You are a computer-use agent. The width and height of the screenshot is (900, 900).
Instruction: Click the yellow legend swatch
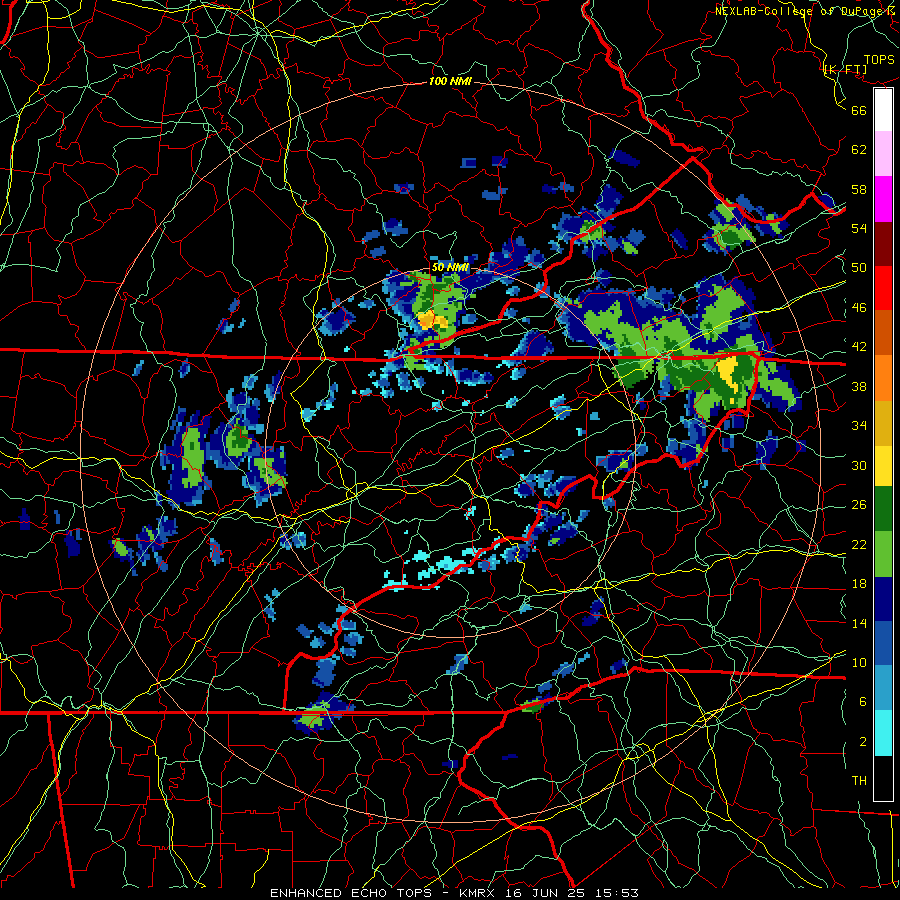883,465
